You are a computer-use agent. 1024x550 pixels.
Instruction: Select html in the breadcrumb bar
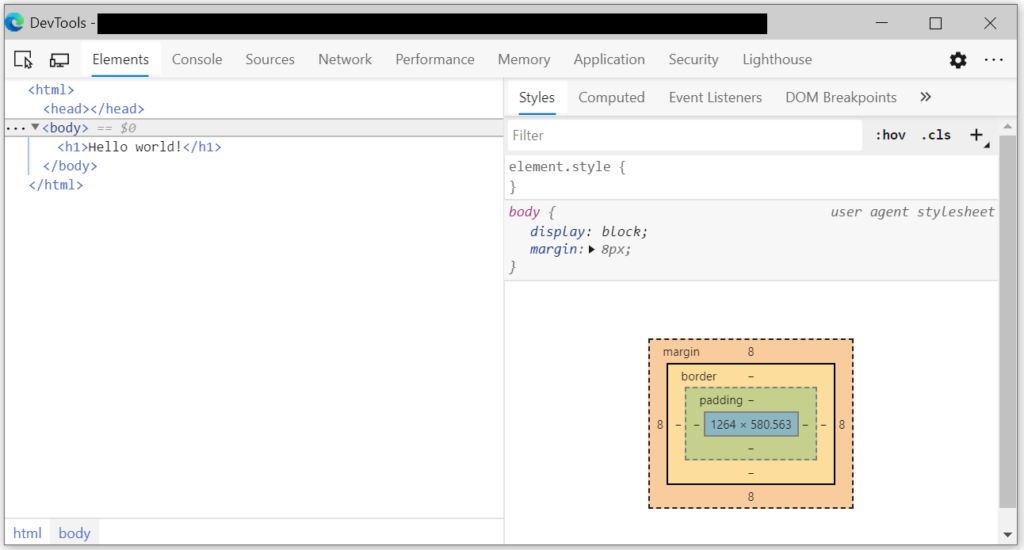click(27, 533)
